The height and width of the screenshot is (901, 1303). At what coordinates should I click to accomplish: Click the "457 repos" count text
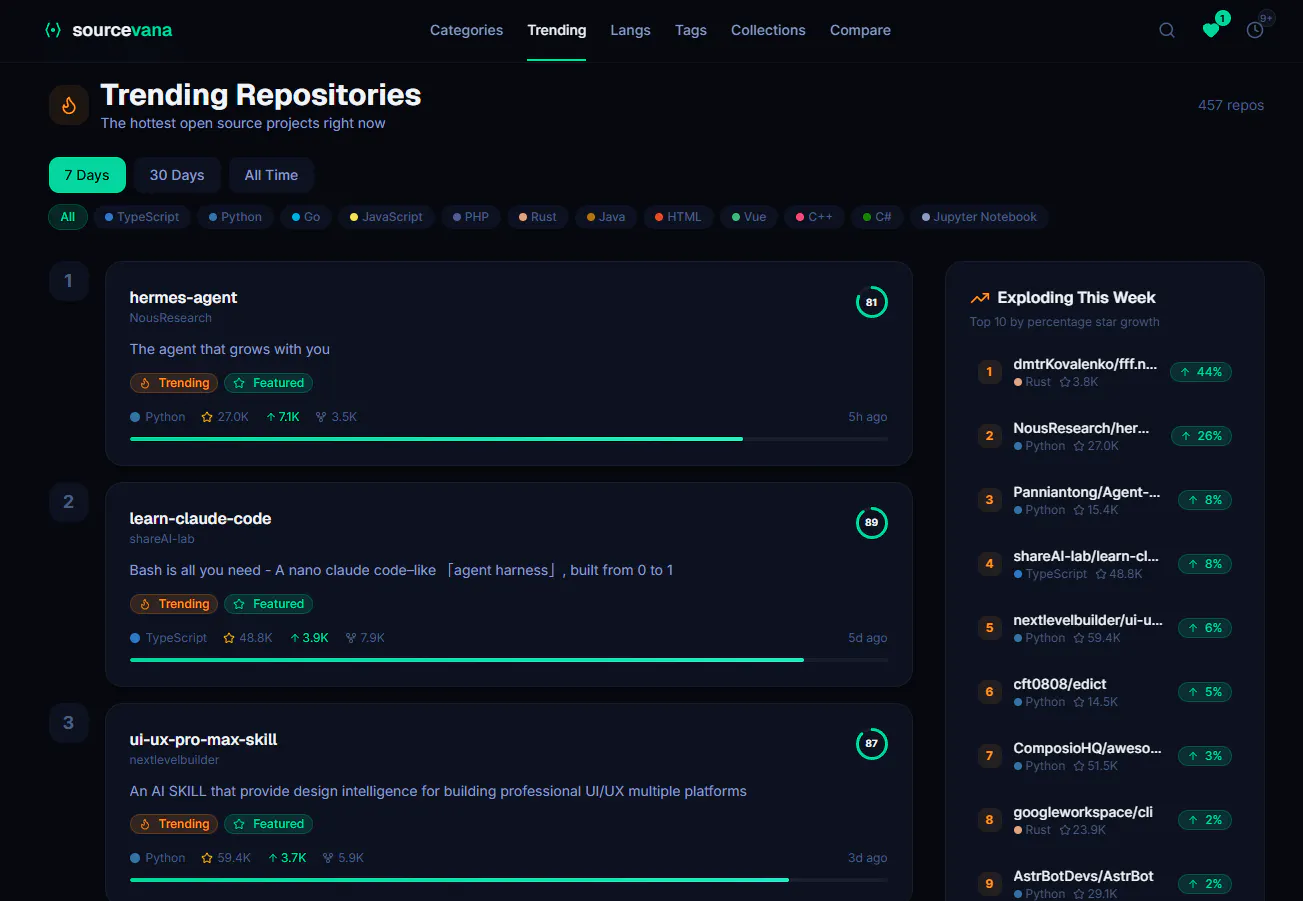(1231, 105)
